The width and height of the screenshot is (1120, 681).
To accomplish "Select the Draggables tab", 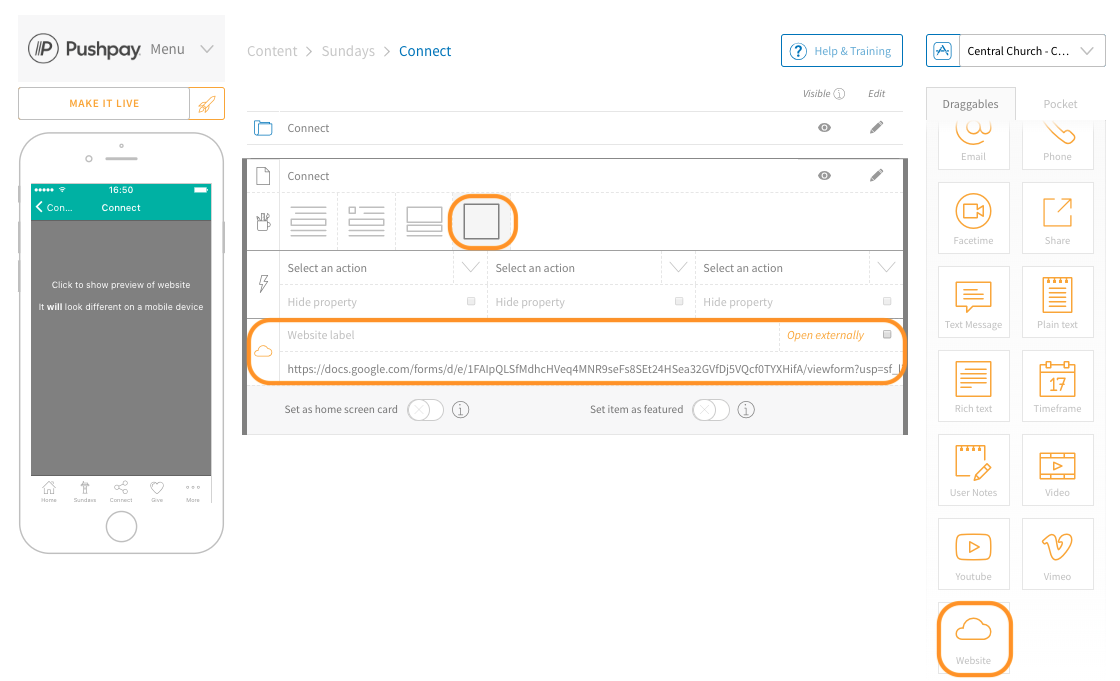I will pyautogui.click(x=970, y=103).
